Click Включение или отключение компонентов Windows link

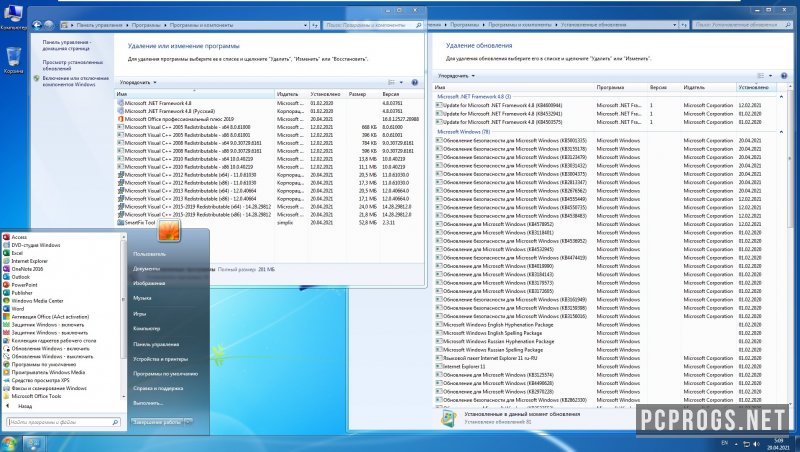(x=76, y=81)
